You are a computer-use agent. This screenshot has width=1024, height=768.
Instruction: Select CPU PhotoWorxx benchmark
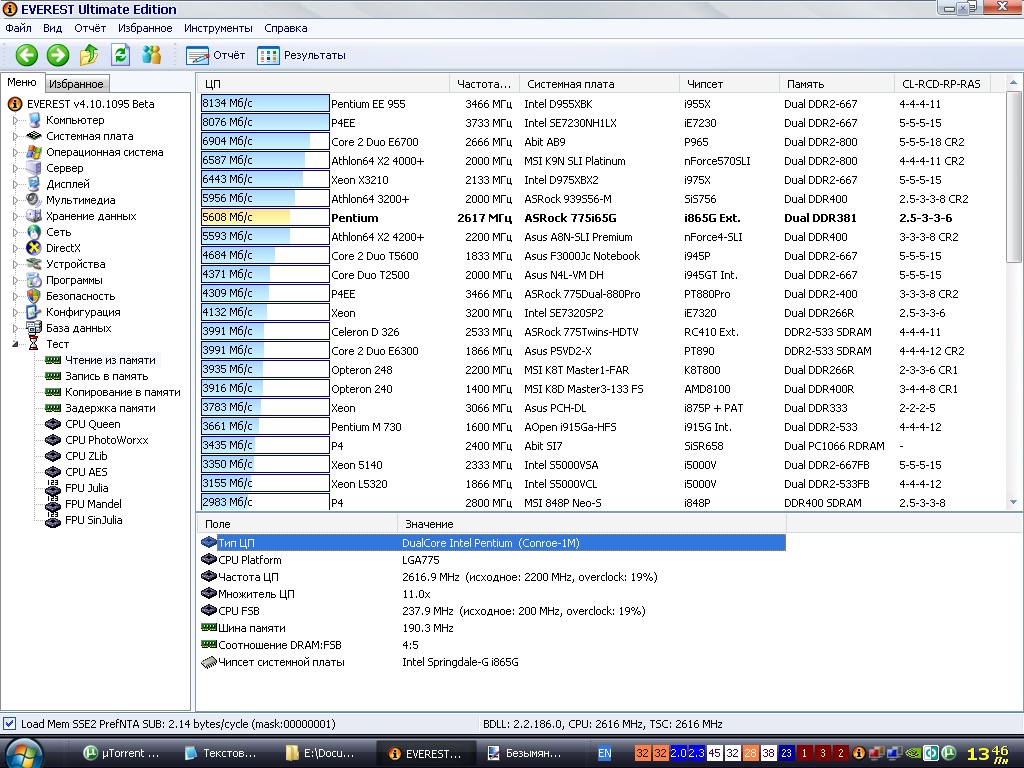(106, 440)
